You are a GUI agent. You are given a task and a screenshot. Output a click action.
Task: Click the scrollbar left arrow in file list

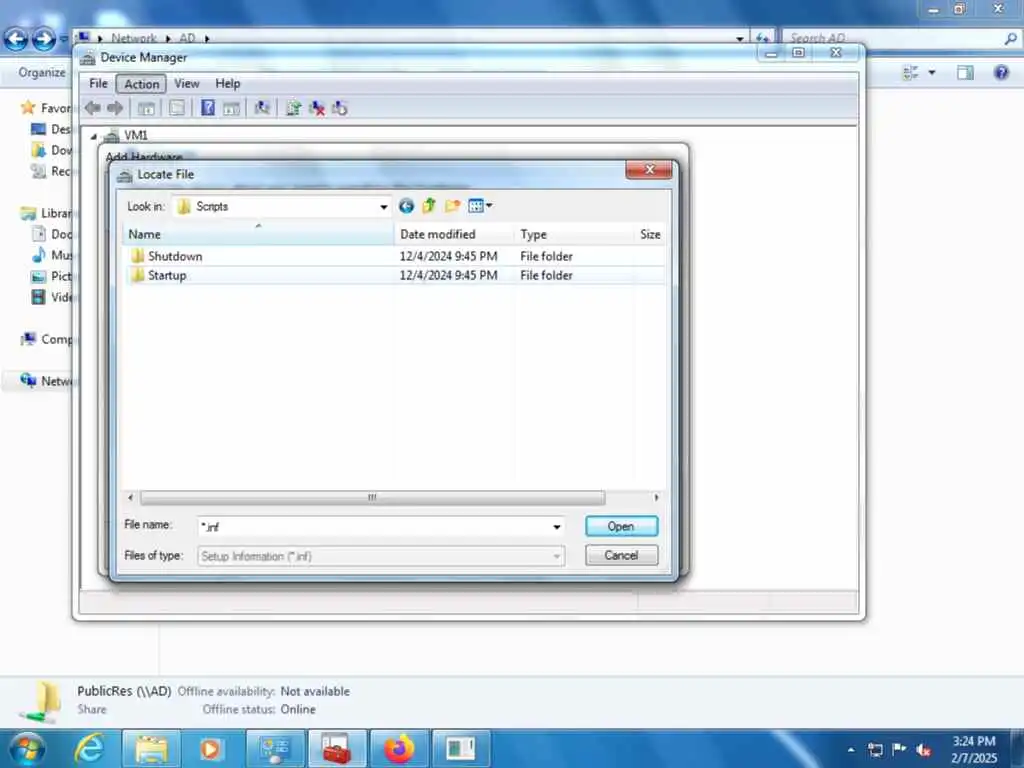click(x=131, y=498)
